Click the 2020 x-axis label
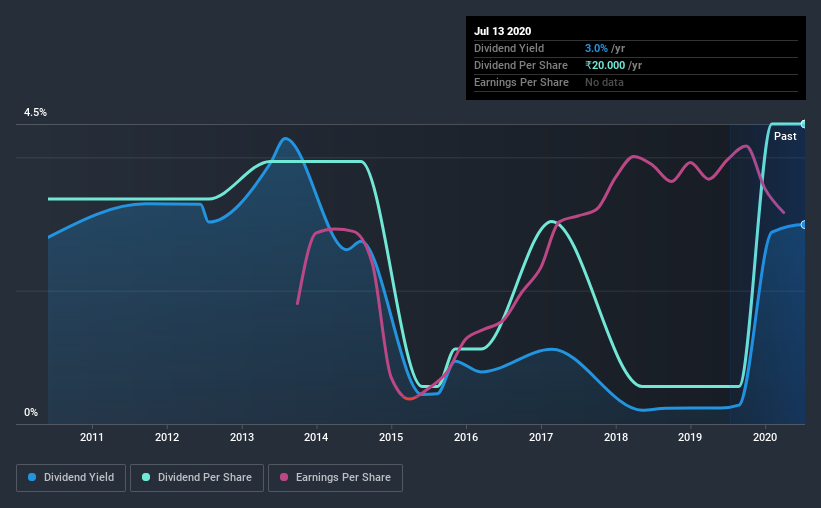This screenshot has height=508, width=821. [x=765, y=437]
